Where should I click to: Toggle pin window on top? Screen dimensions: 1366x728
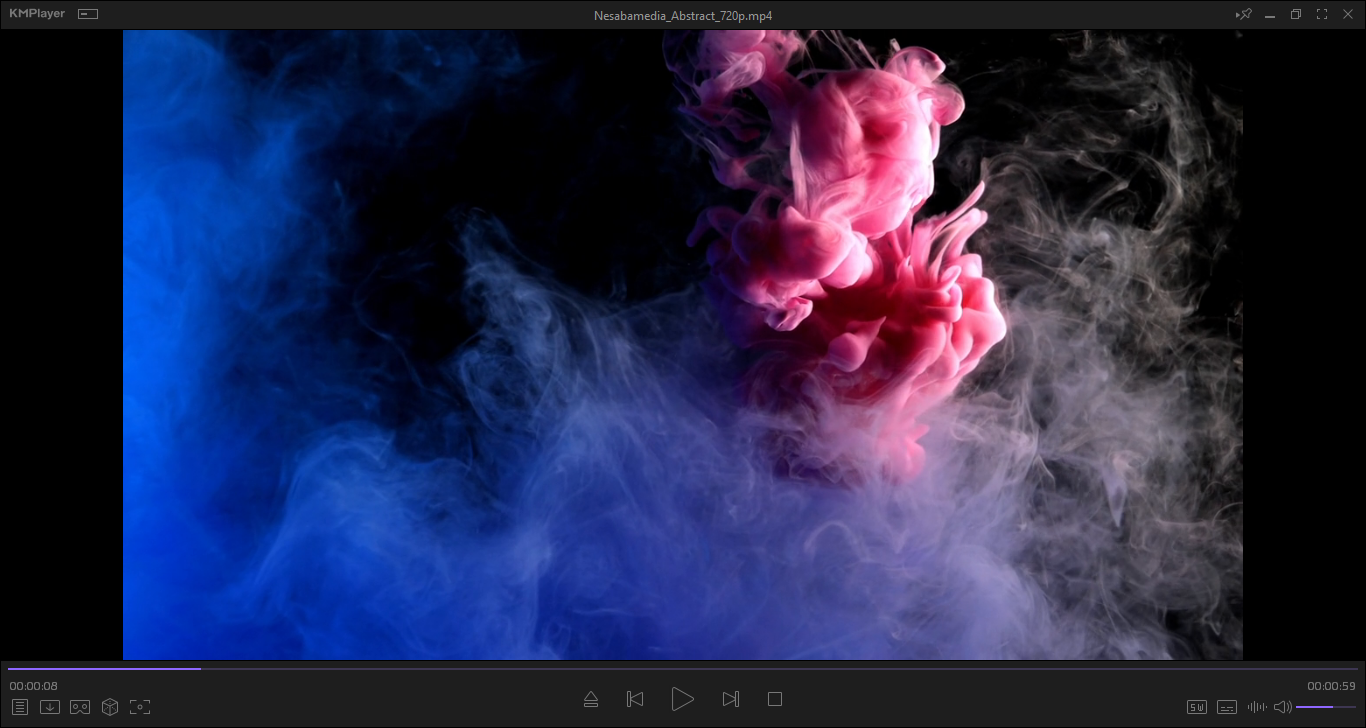click(1244, 15)
